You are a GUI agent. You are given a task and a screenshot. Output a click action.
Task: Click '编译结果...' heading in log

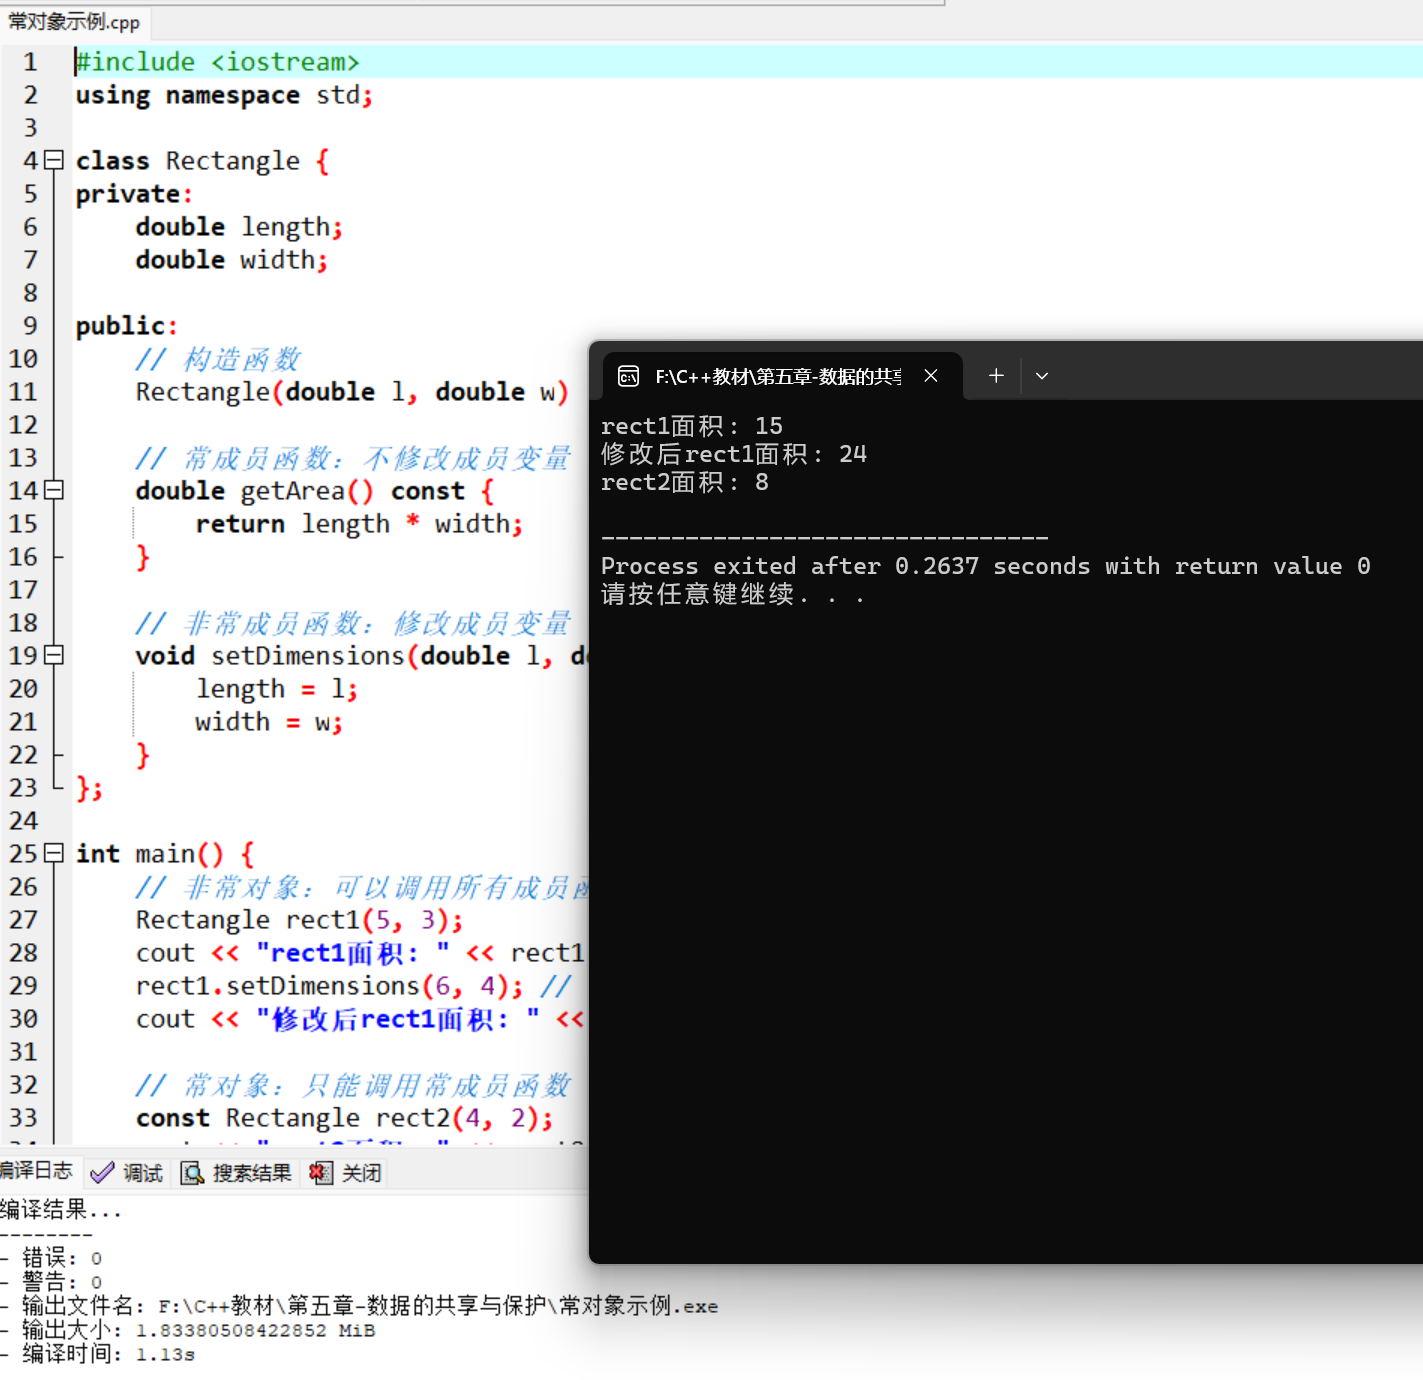coord(61,1210)
